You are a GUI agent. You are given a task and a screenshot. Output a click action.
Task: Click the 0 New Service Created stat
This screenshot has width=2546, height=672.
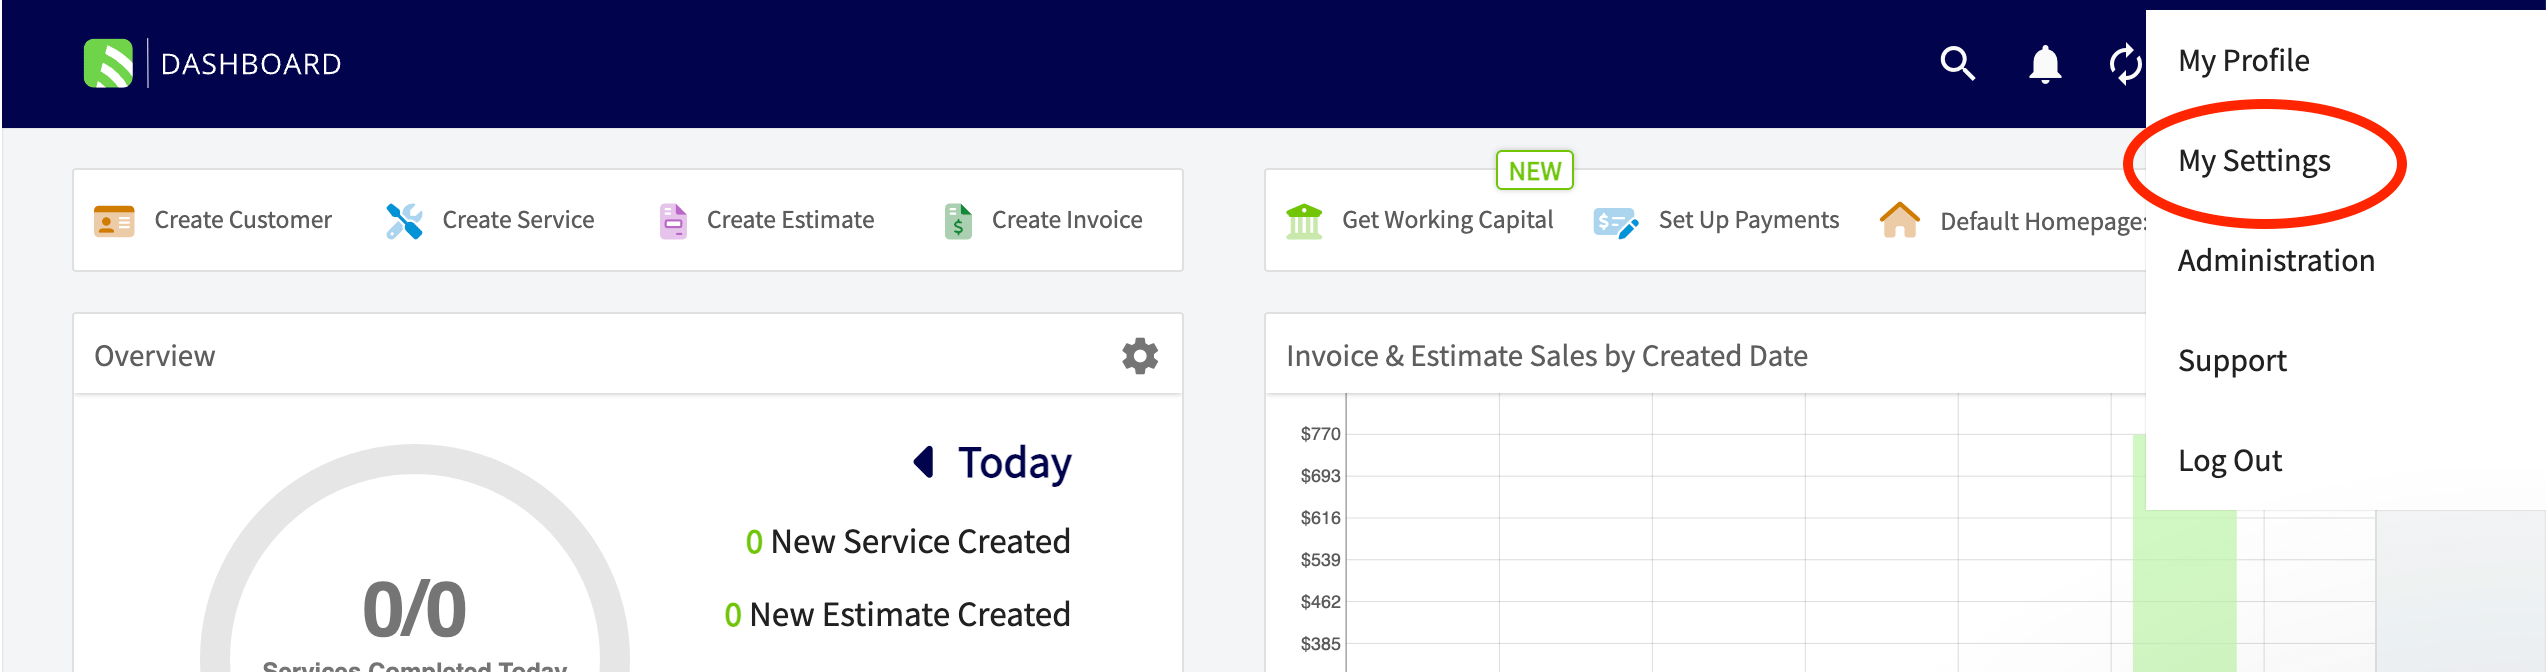click(907, 541)
